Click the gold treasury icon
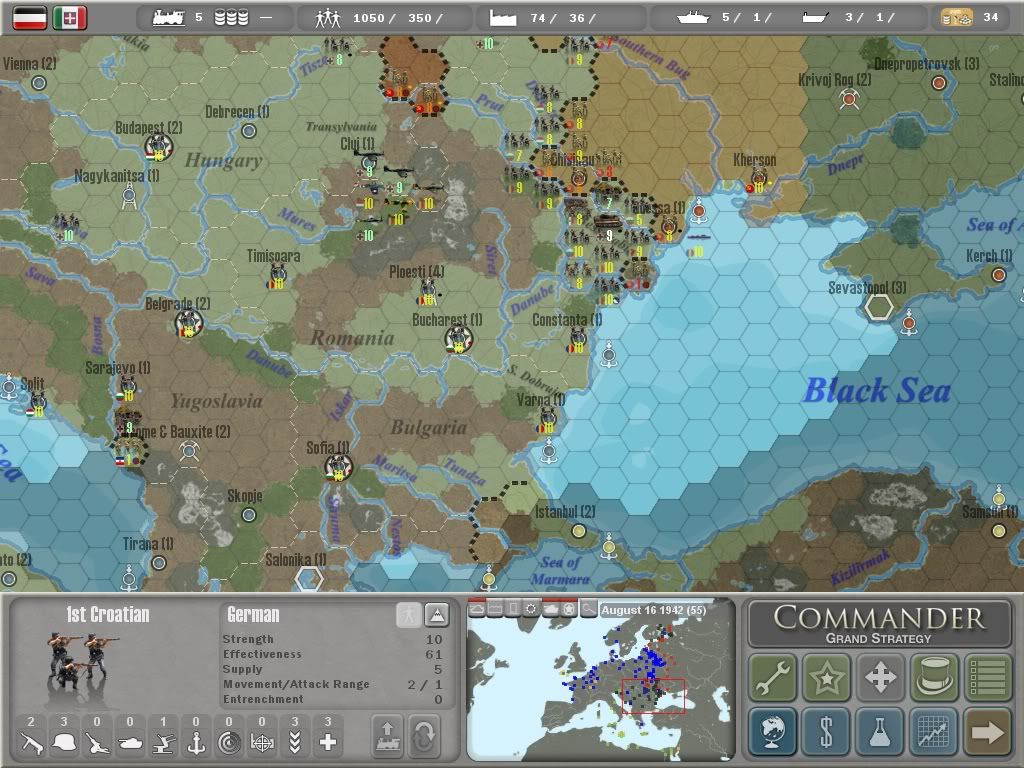 tap(957, 18)
